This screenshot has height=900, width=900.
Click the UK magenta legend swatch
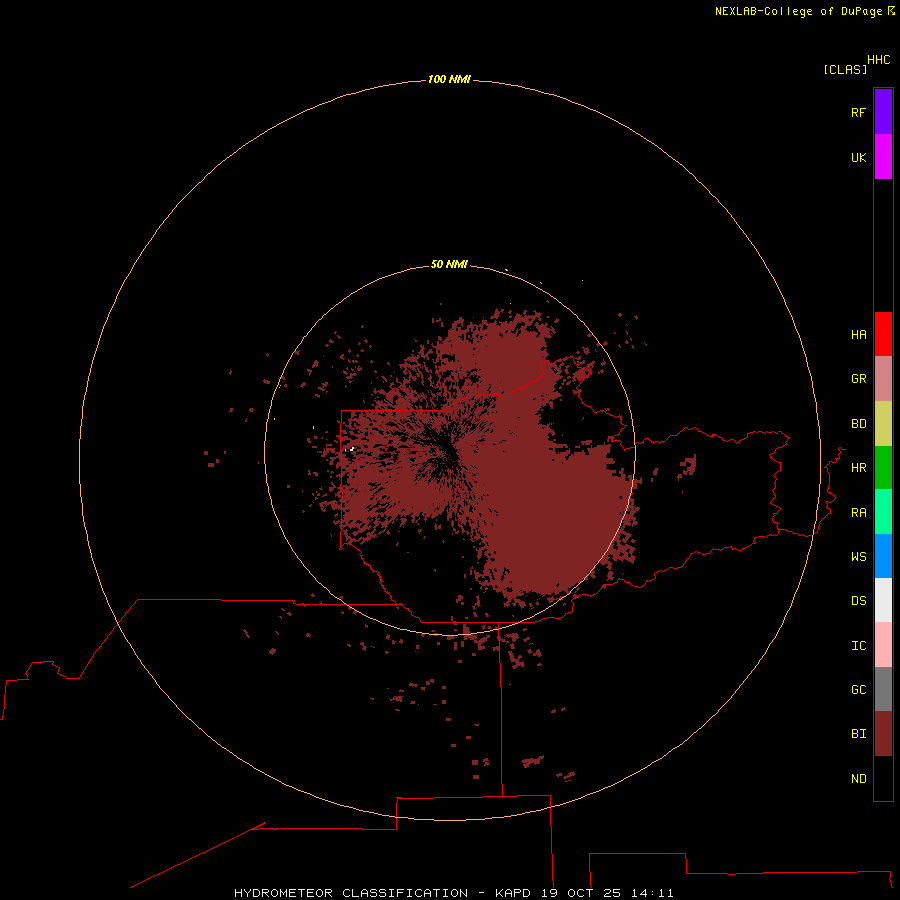883,157
